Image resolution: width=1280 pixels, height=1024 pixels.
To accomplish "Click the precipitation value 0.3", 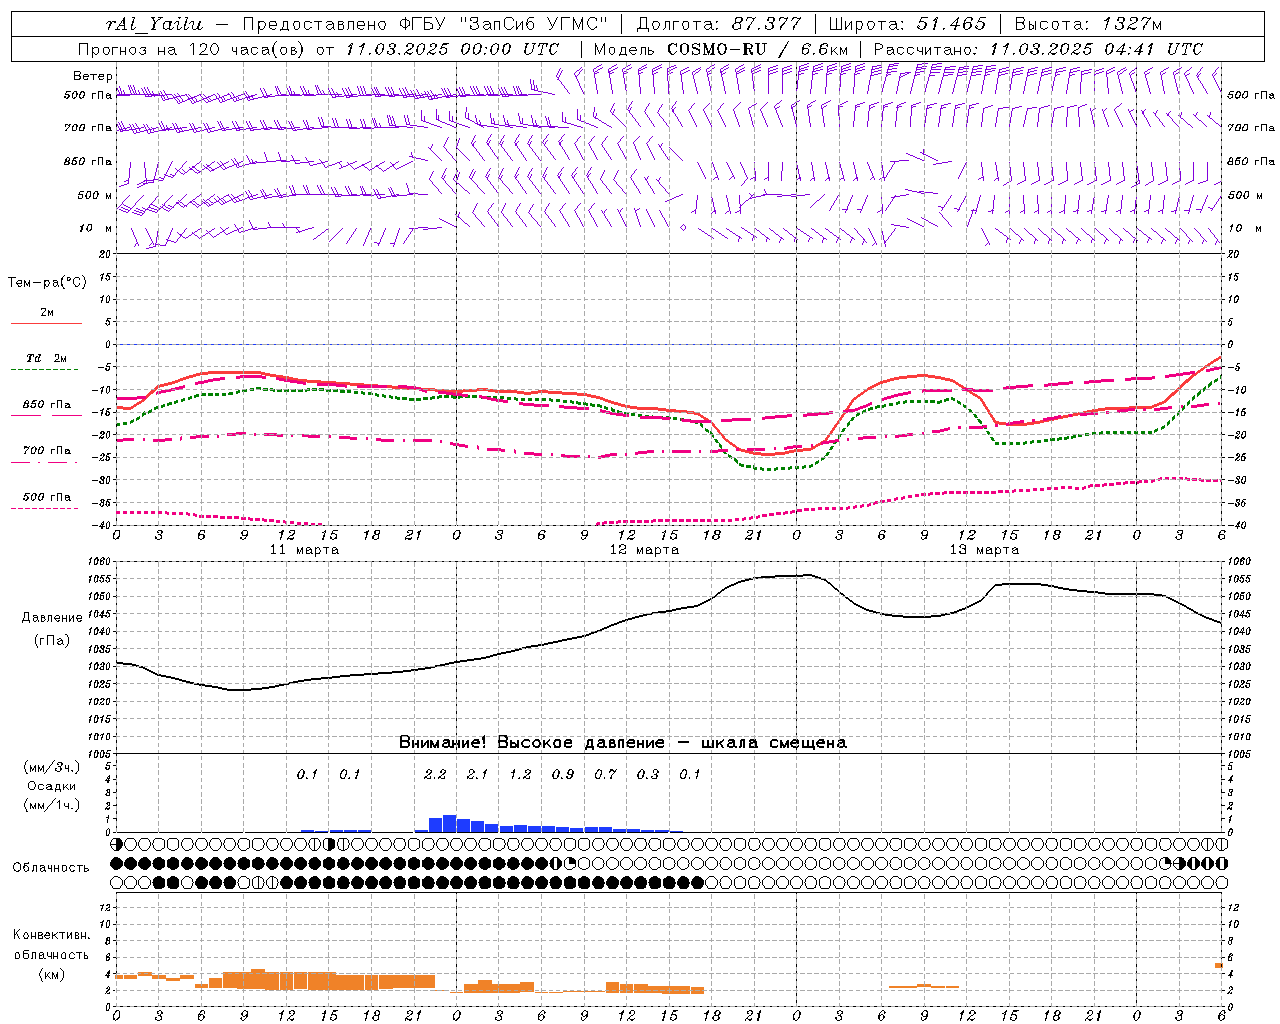I will pos(648,774).
